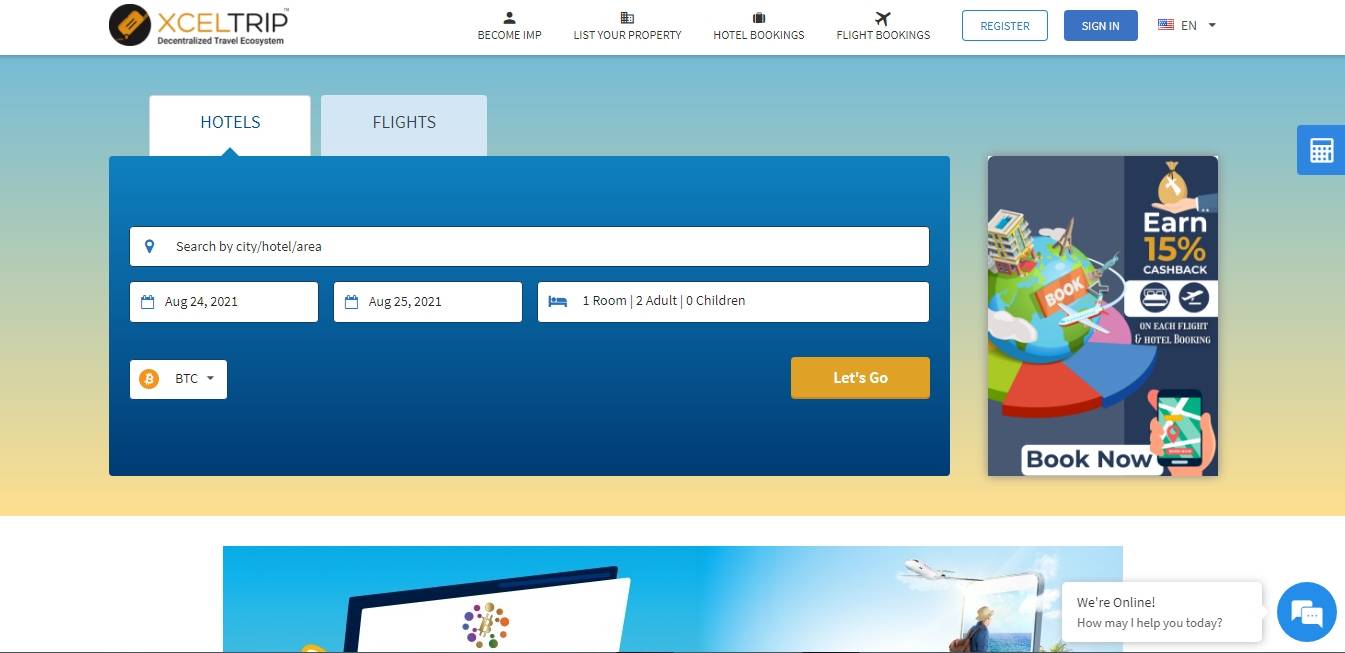The image size is (1345, 653).
Task: Click the Let's Go search button
Action: click(860, 378)
